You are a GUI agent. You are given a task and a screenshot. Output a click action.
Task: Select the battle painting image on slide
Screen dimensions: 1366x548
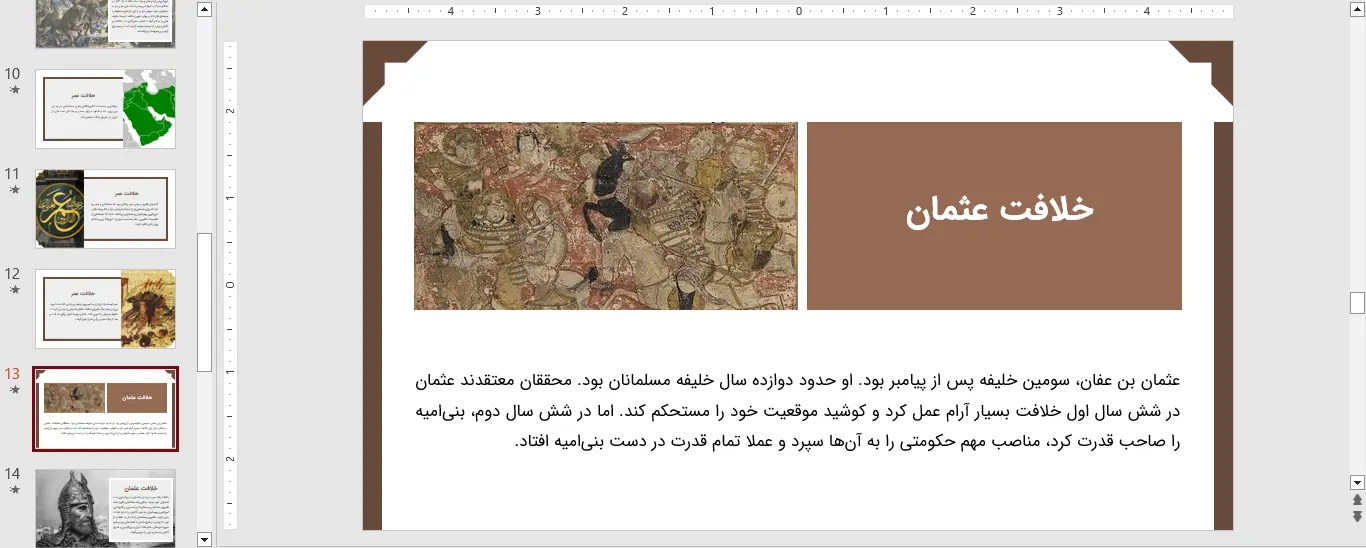click(606, 216)
